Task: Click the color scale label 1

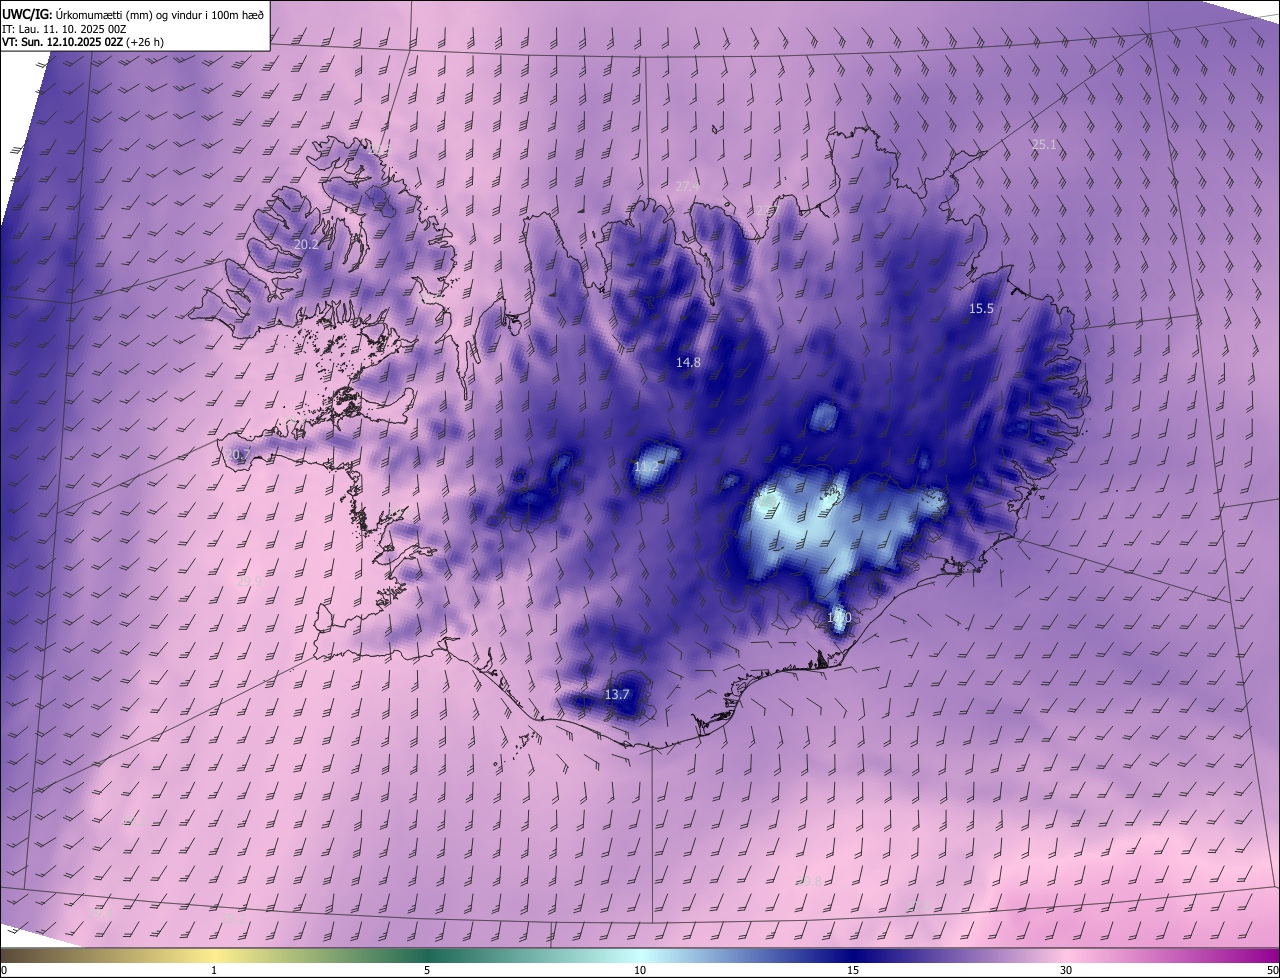Action: pyautogui.click(x=214, y=971)
